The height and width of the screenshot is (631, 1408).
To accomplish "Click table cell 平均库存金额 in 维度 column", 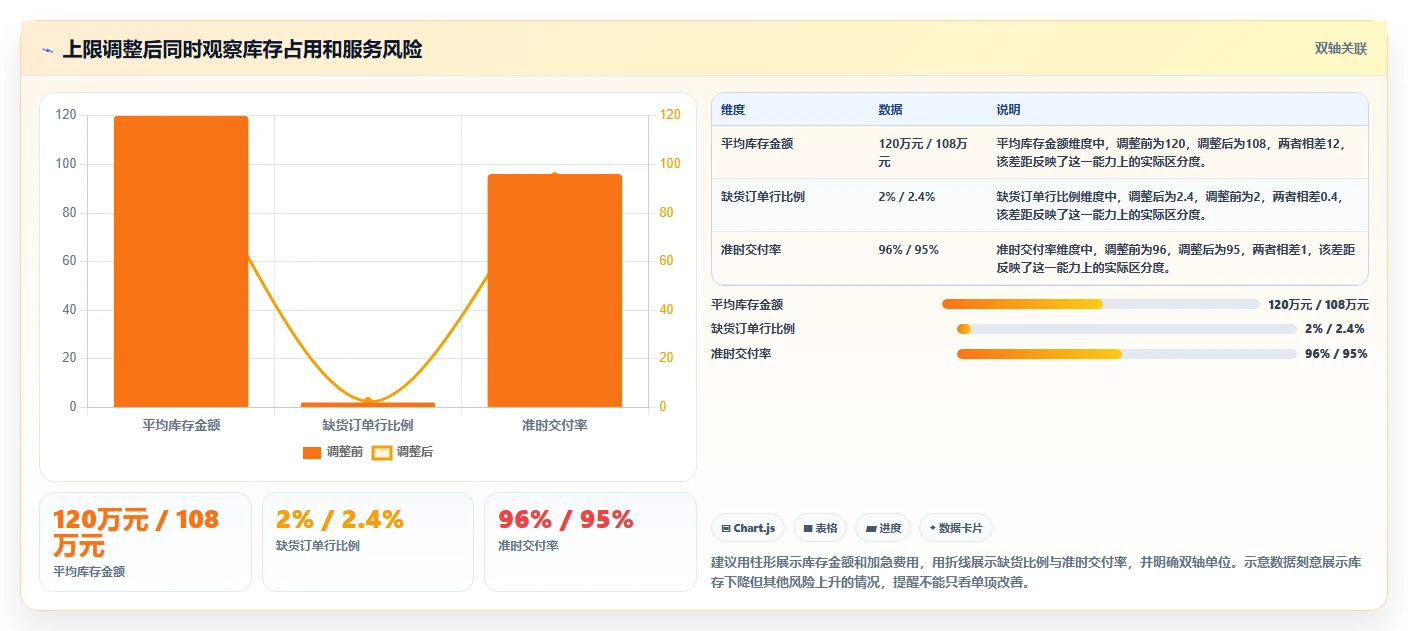I will (x=757, y=144).
